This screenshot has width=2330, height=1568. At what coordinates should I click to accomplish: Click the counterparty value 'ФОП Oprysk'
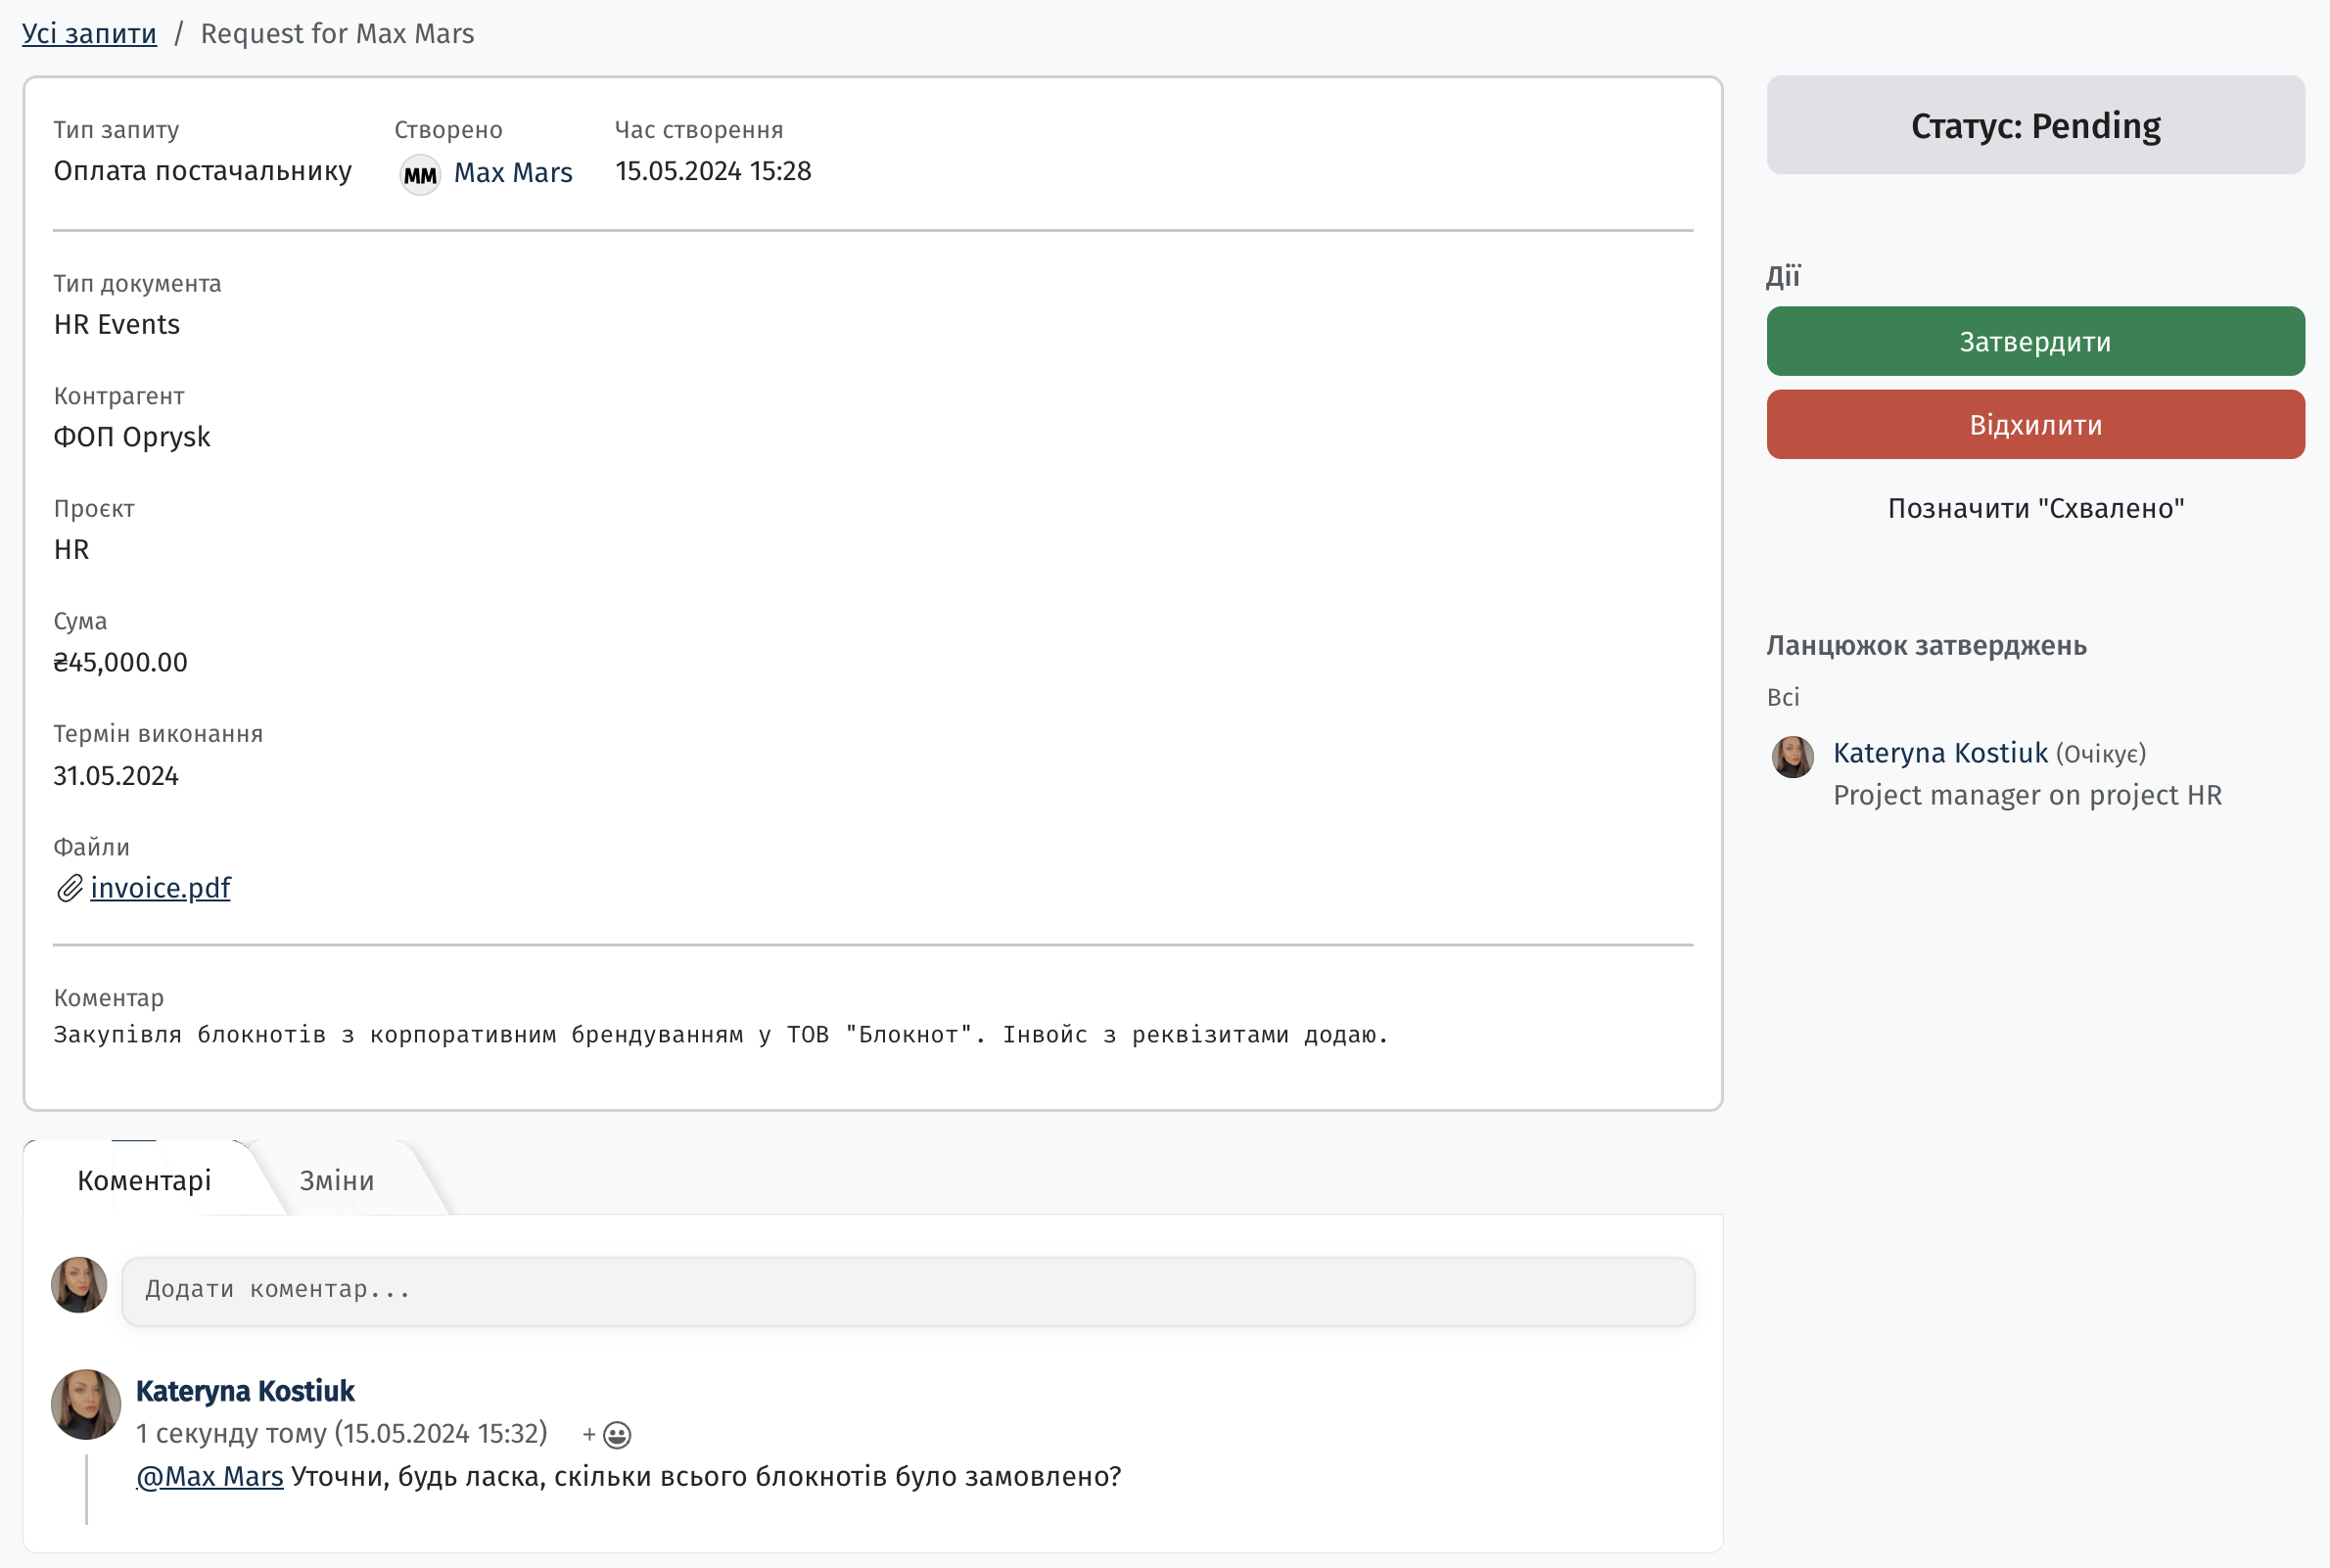(x=132, y=437)
